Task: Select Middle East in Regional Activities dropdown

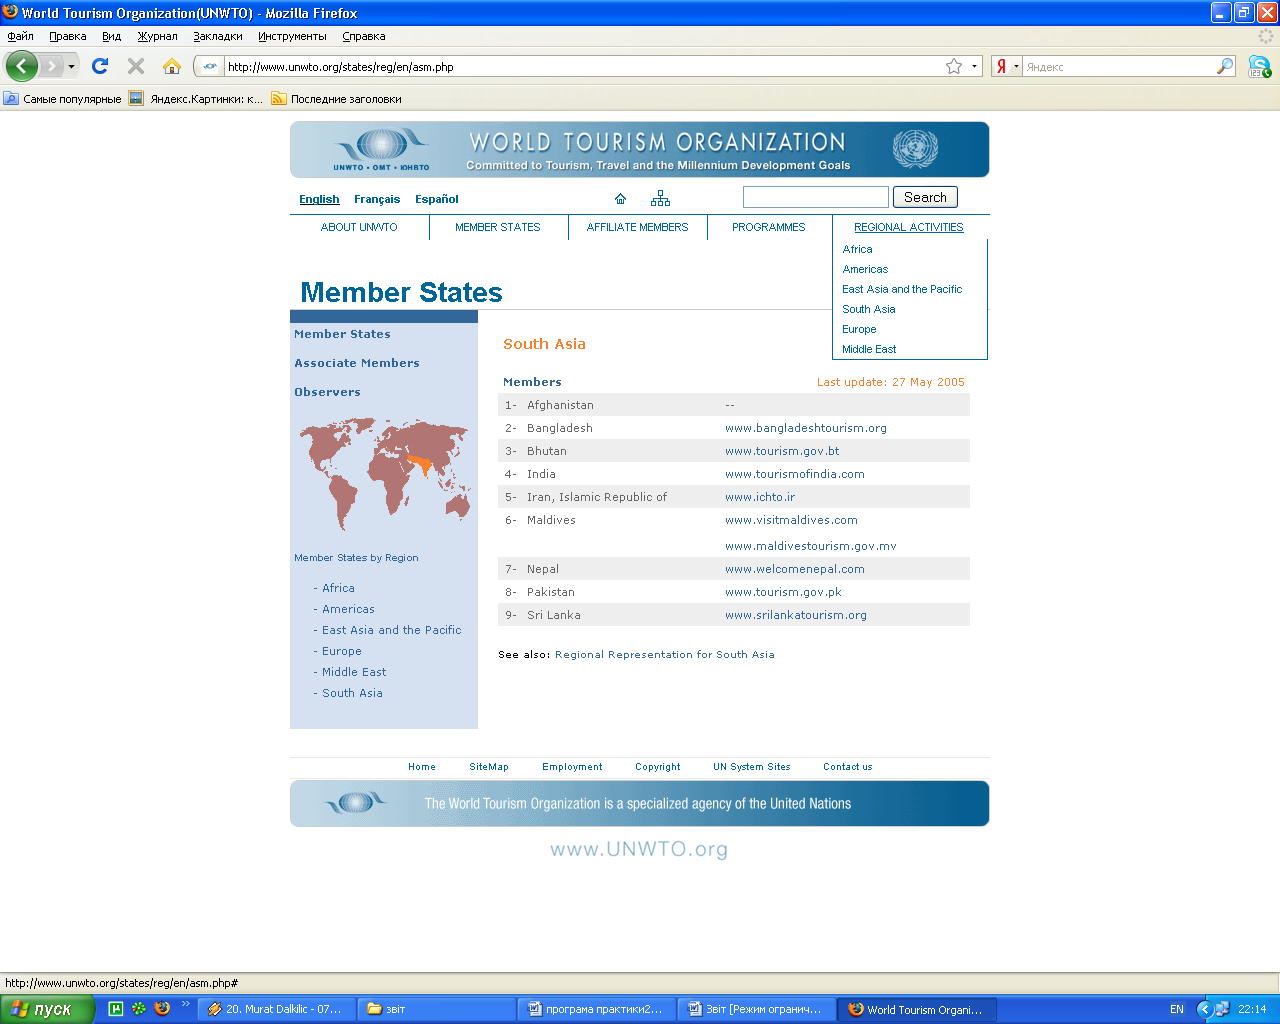Action: [869, 349]
